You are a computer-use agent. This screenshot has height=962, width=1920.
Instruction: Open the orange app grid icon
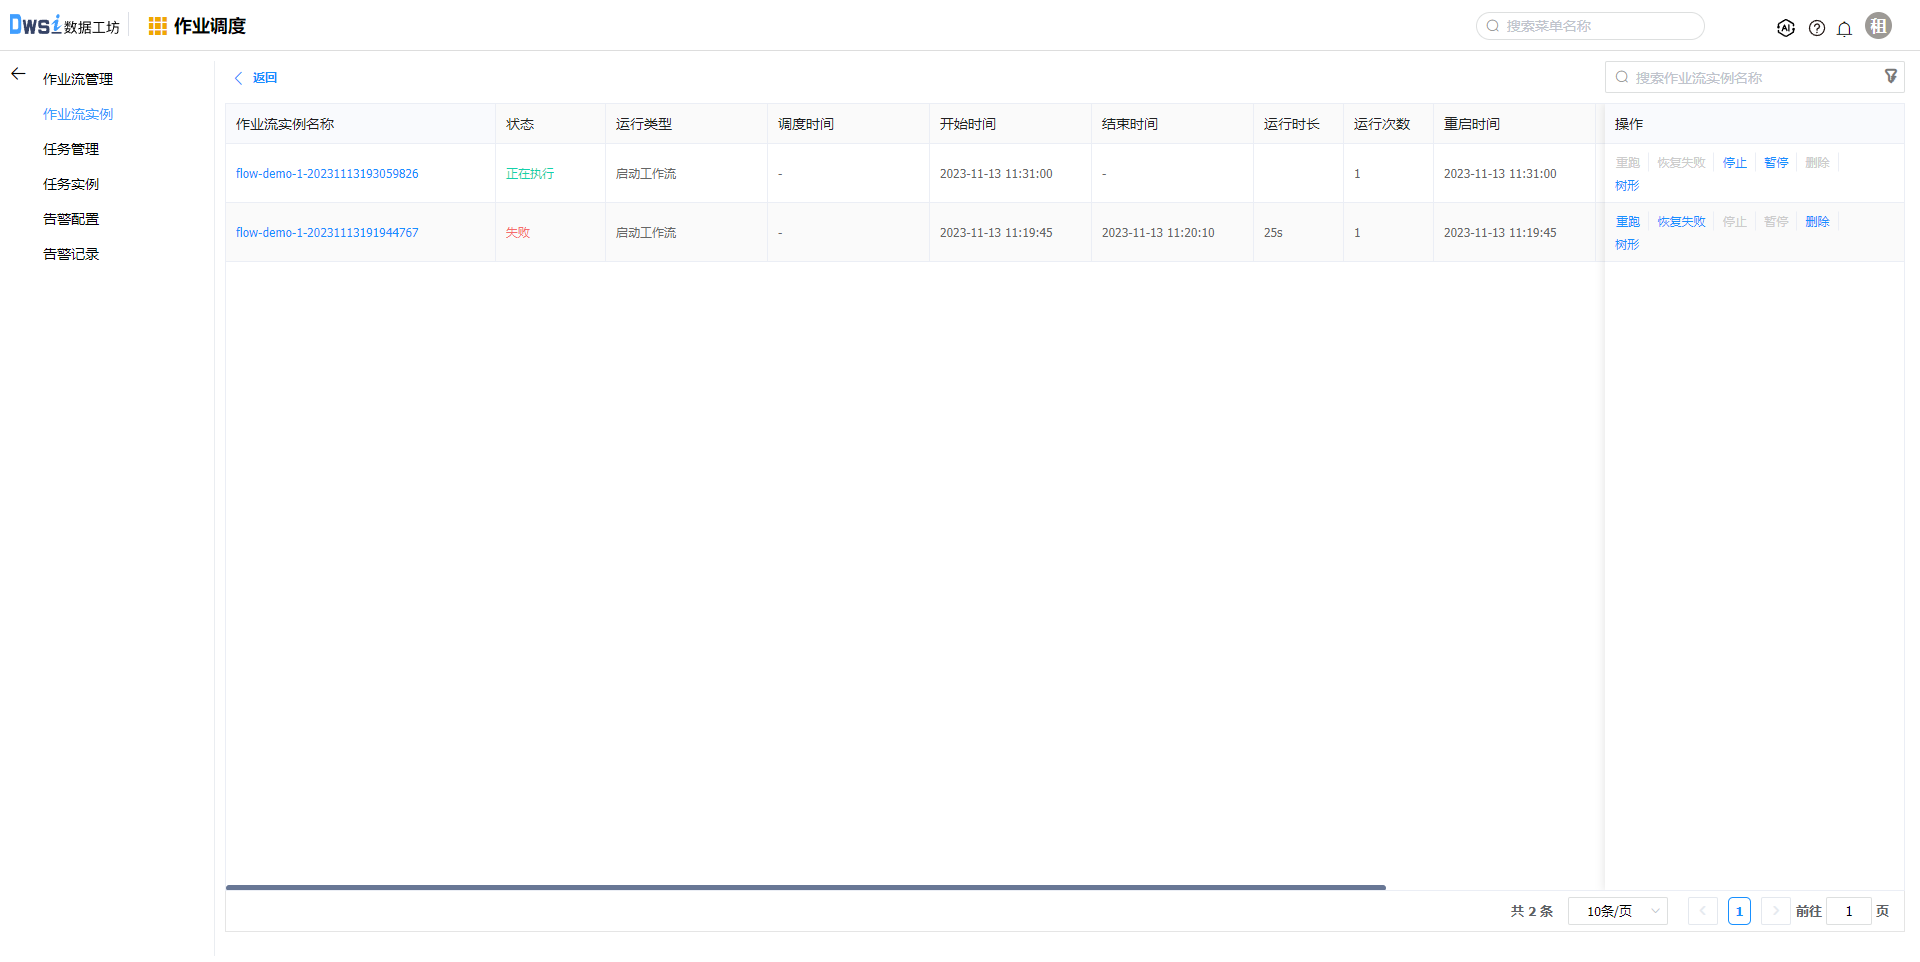pos(157,26)
